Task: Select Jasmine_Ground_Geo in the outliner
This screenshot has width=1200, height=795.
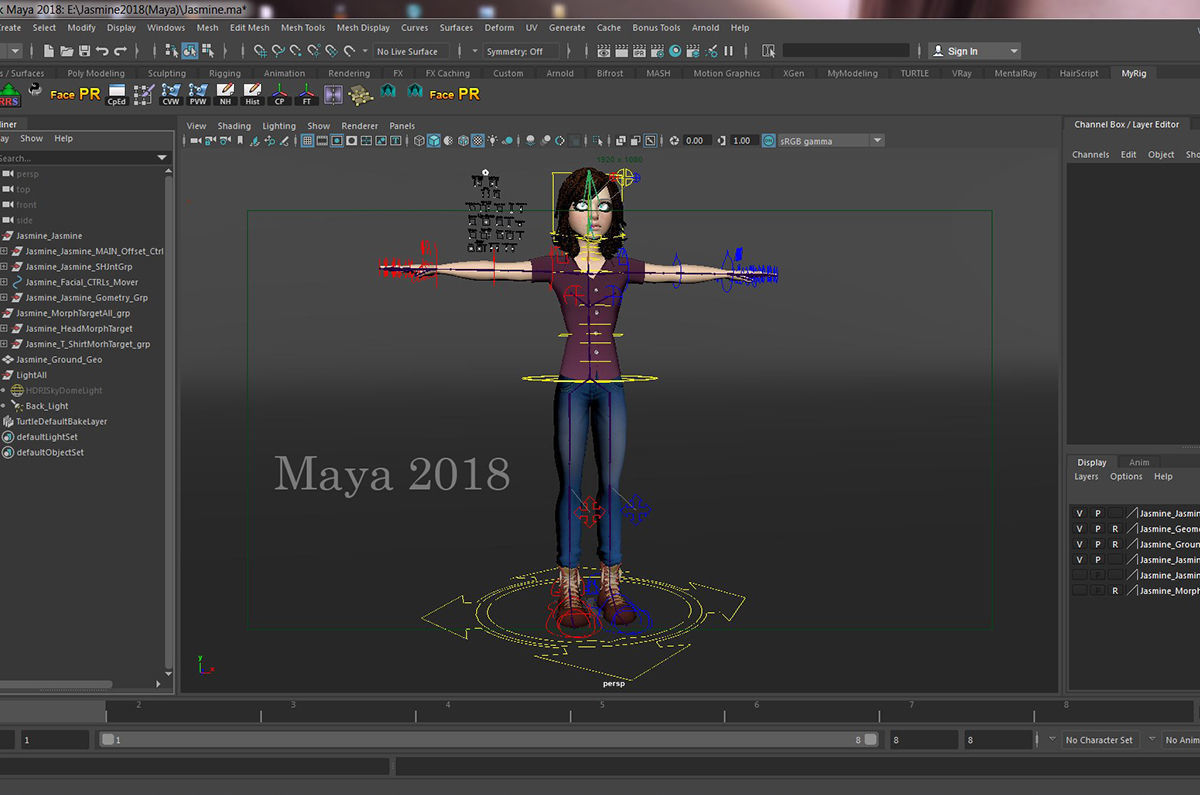Action: (58, 359)
